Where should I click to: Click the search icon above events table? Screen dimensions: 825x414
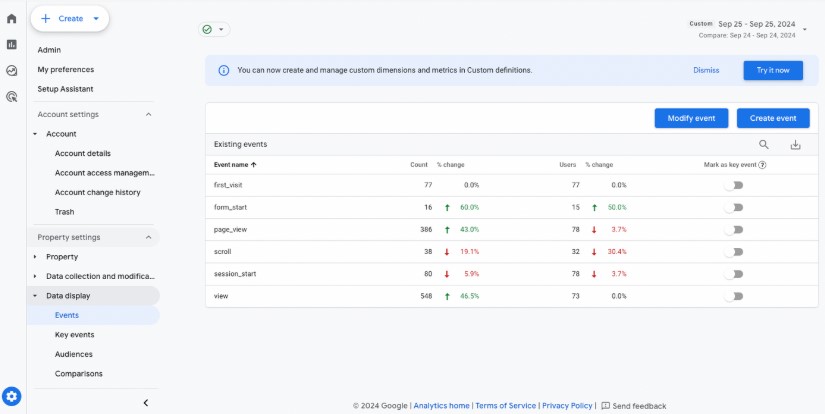point(764,145)
